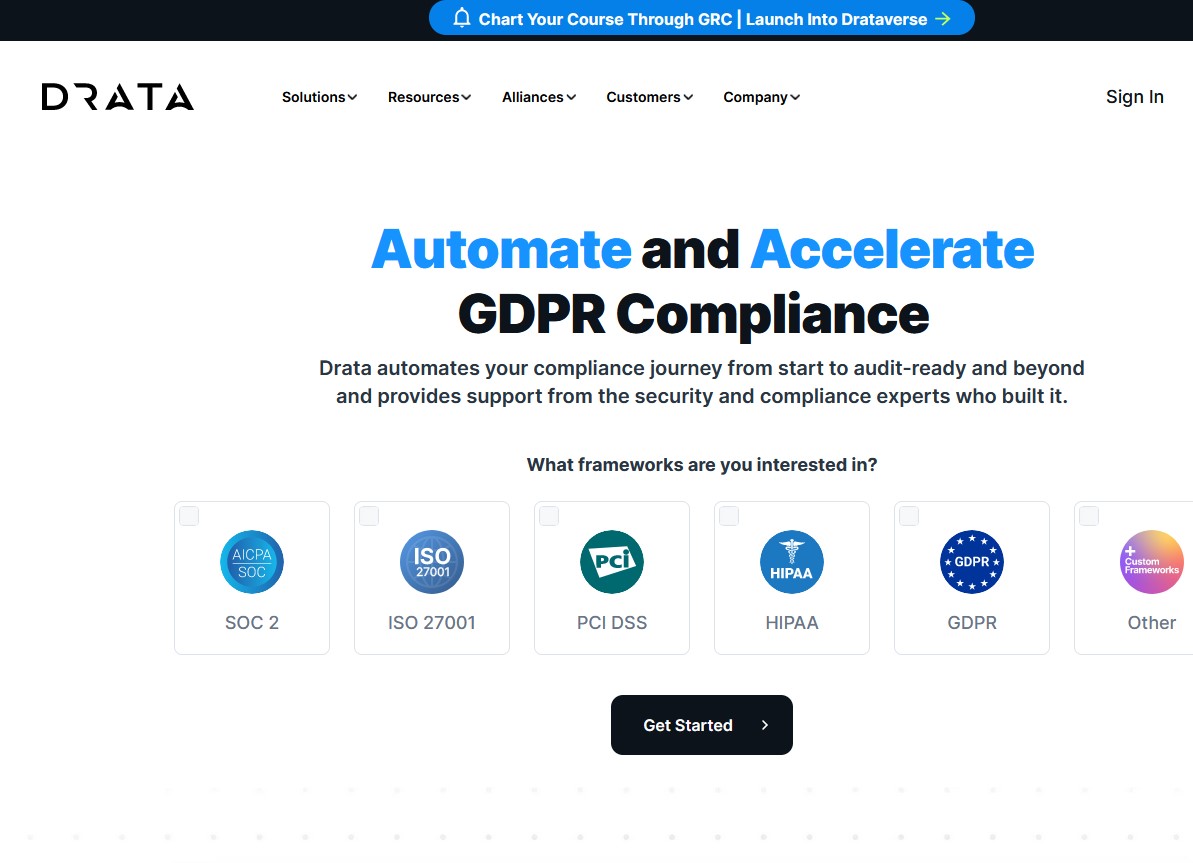Image resolution: width=1193 pixels, height=863 pixels.
Task: Expand the Company dropdown chevron
Action: 794,97
